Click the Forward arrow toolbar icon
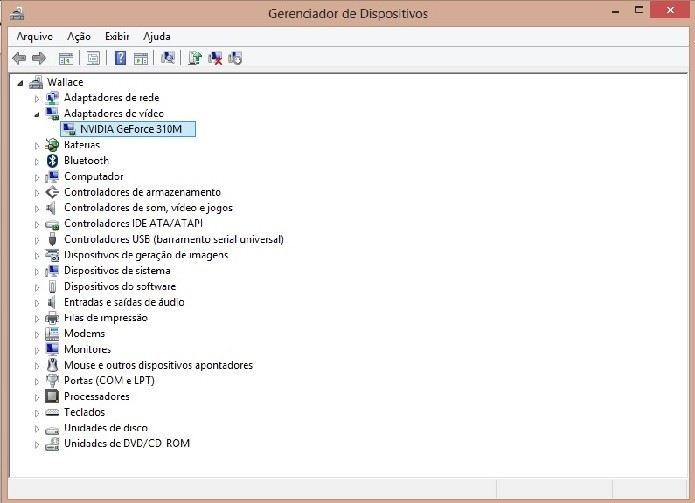This screenshot has width=695, height=503. point(39,58)
